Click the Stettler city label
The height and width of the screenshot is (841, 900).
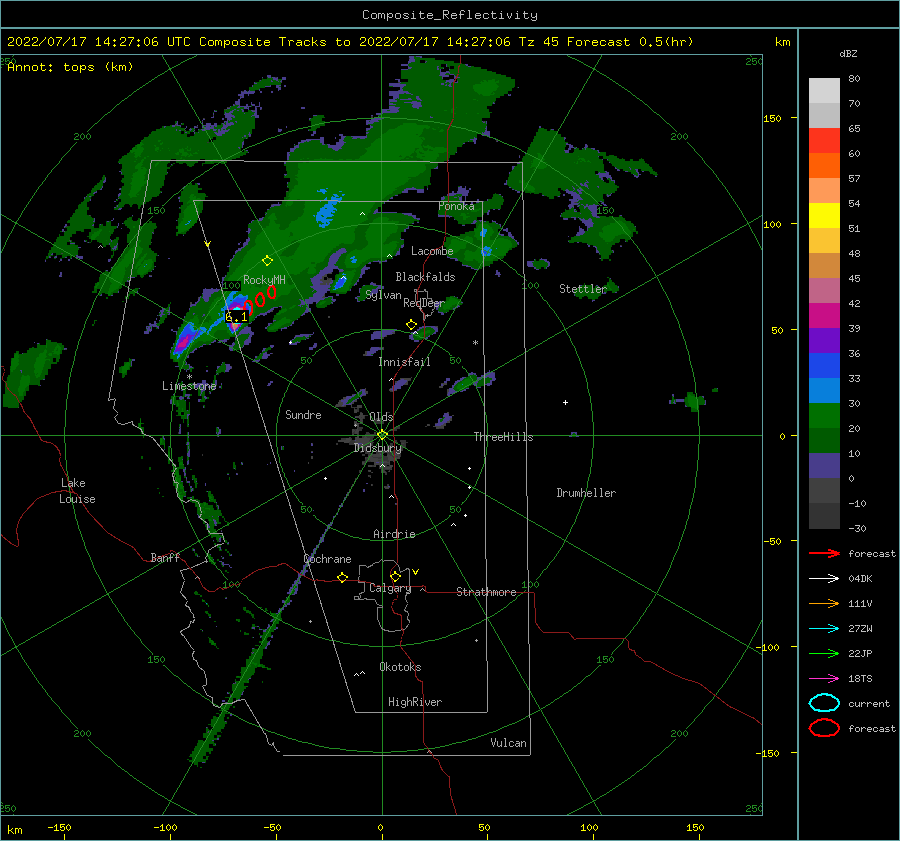[x=583, y=289]
